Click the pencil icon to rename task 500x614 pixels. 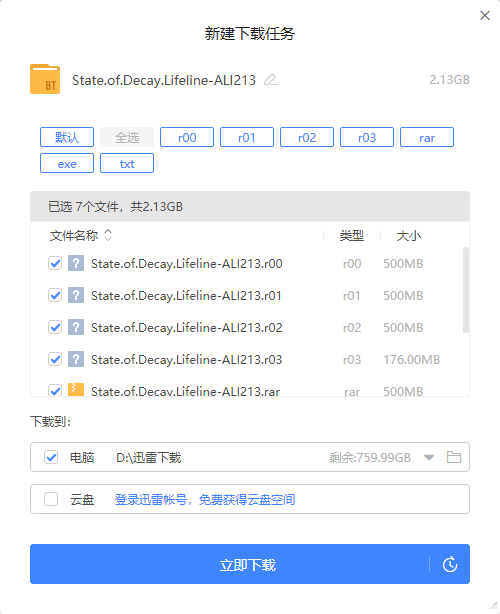click(271, 80)
